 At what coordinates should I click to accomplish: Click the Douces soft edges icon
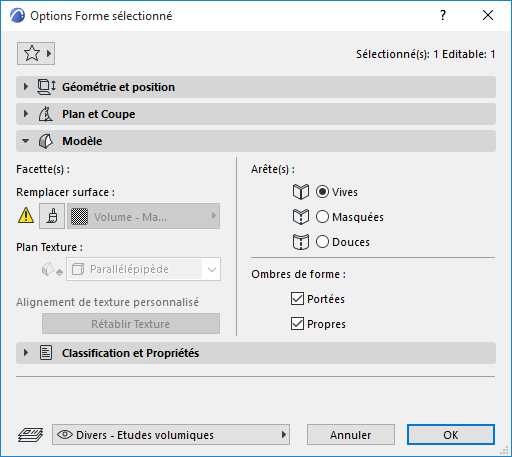[301, 242]
